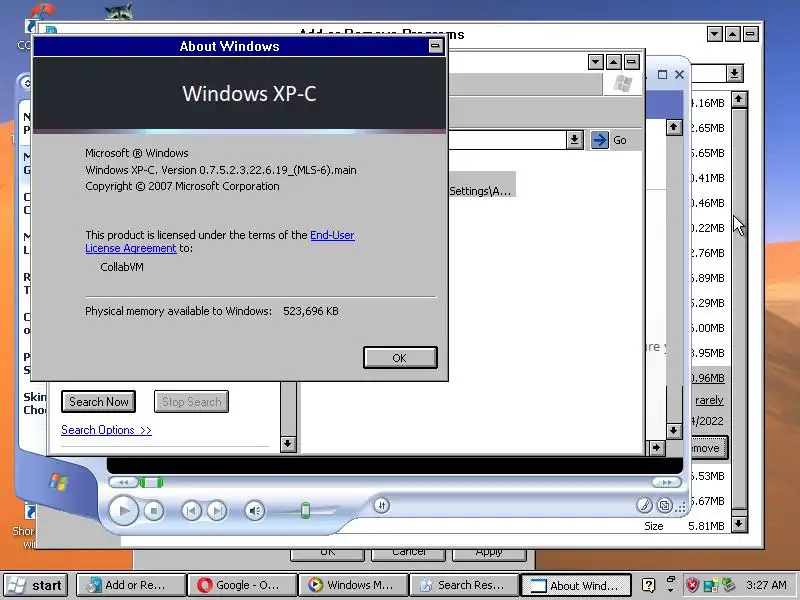This screenshot has height=600, width=800.
Task: Skip to next track in Media Player
Action: 217,510
